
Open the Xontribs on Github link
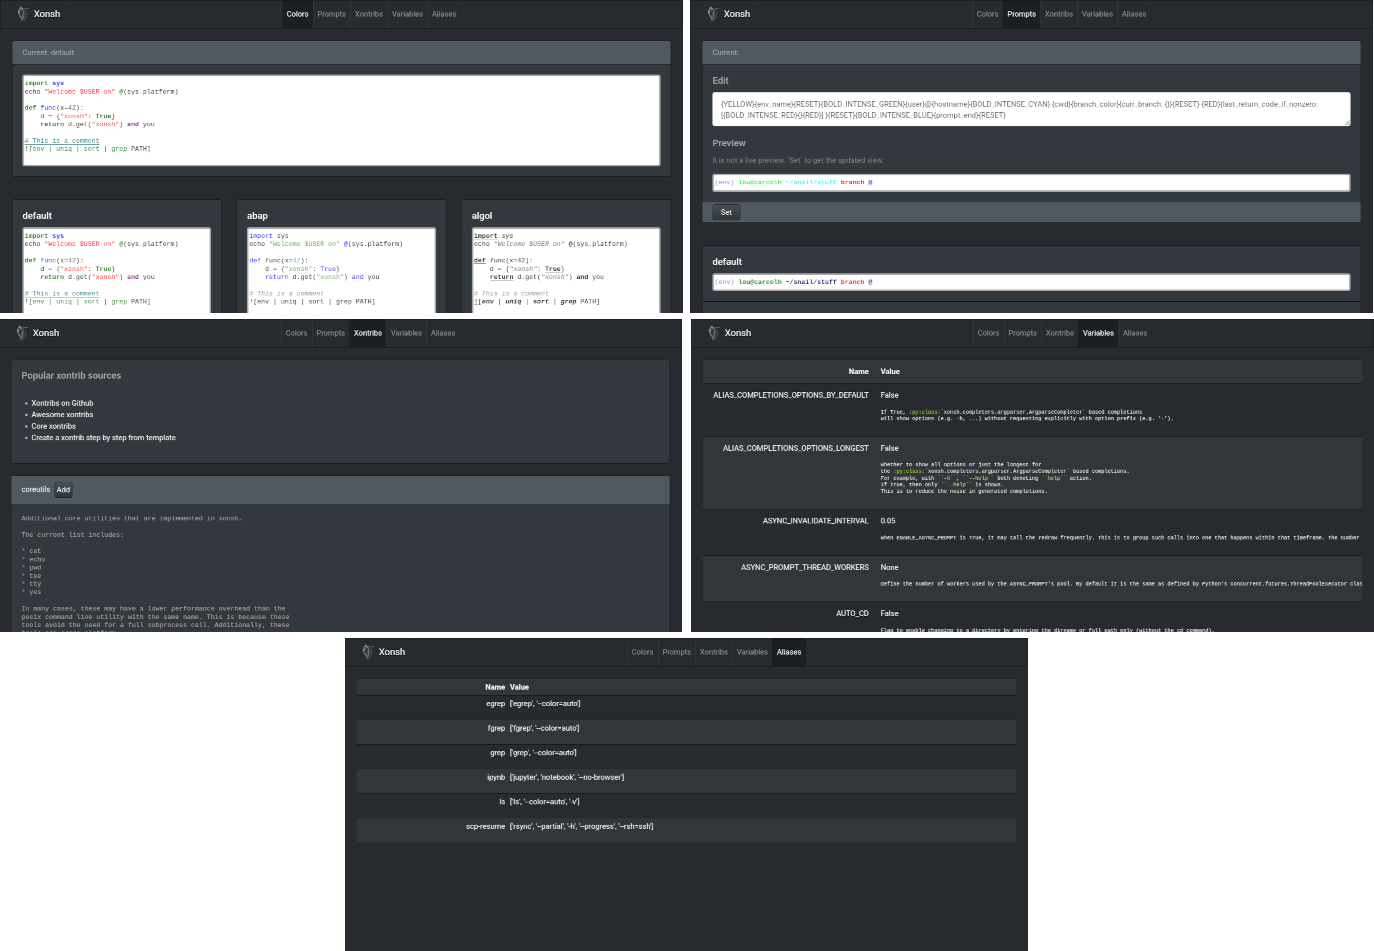62,403
